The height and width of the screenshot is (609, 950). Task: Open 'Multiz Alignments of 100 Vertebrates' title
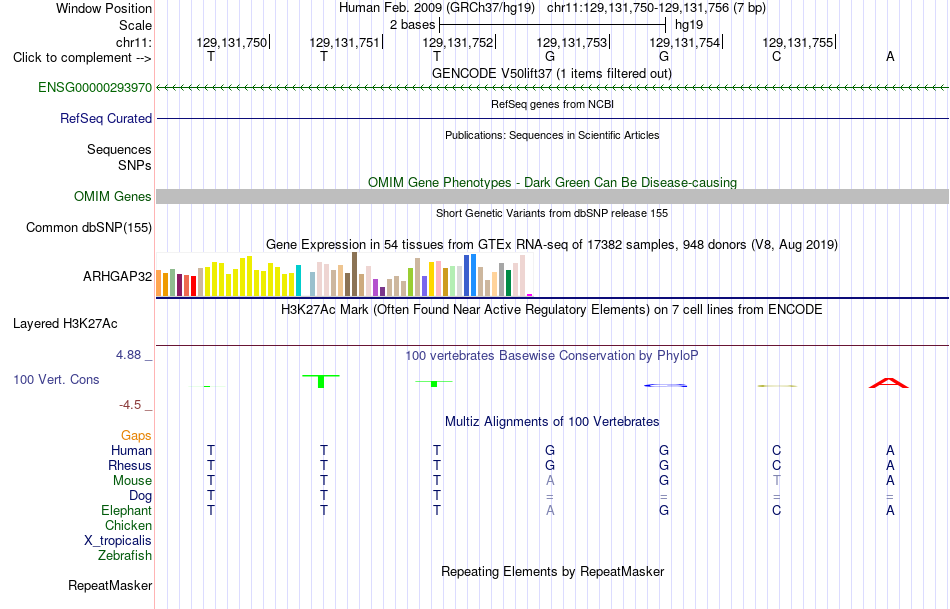pos(552,422)
